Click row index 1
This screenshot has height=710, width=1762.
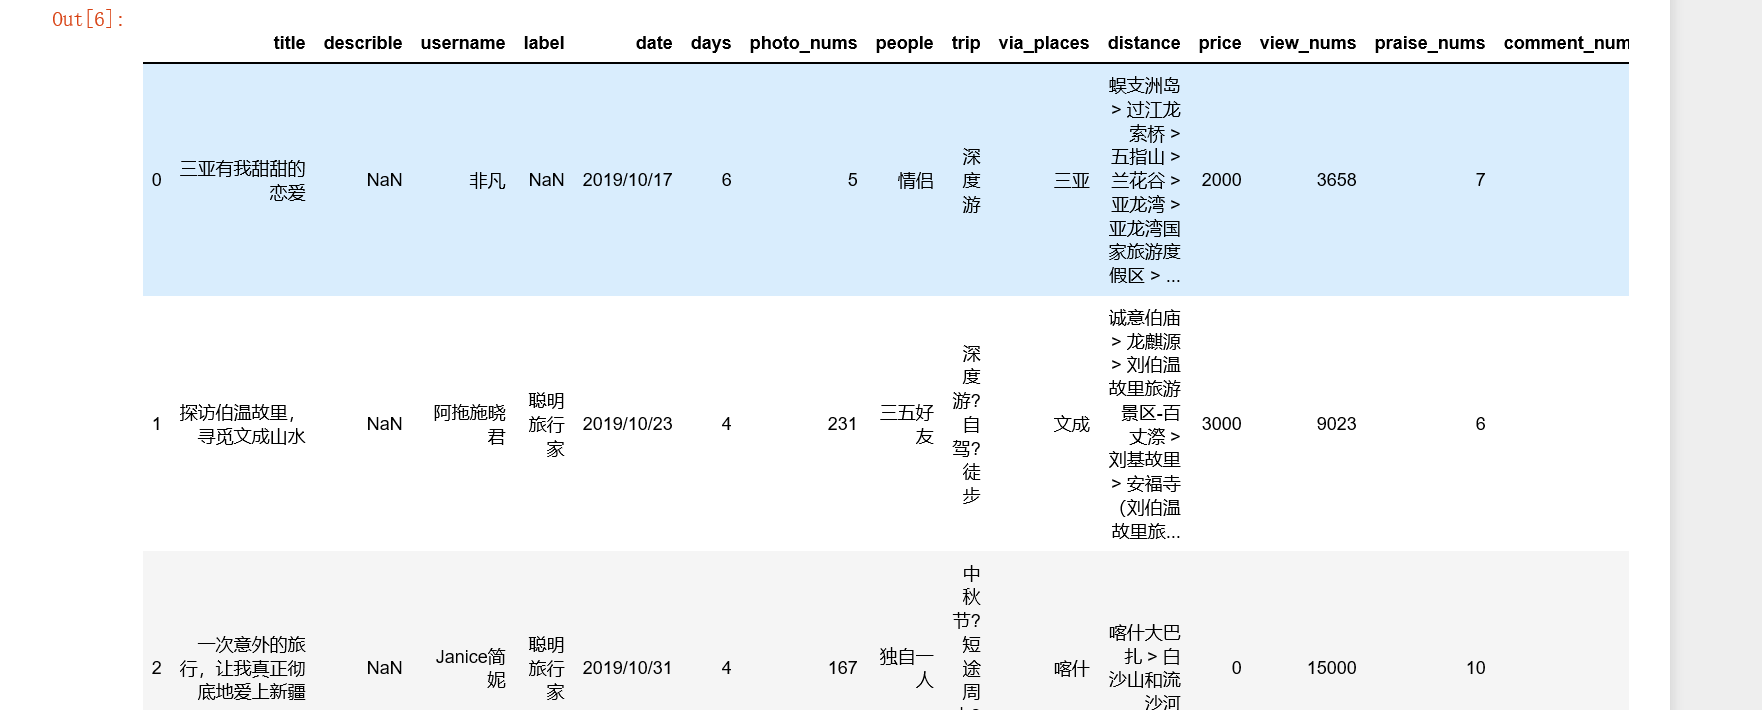tap(156, 424)
